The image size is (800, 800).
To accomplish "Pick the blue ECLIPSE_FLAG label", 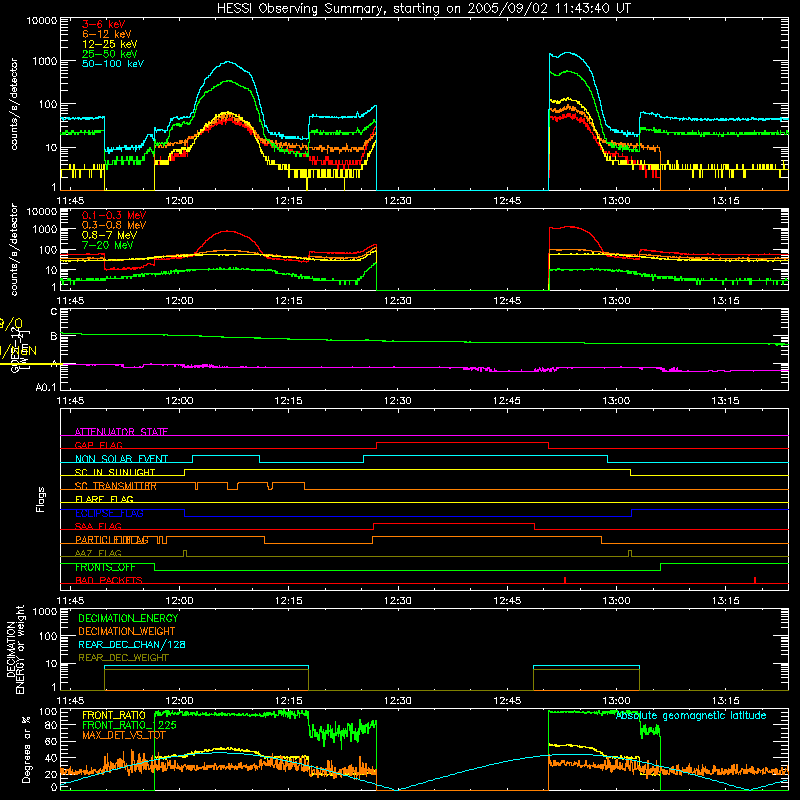I will (109, 513).
